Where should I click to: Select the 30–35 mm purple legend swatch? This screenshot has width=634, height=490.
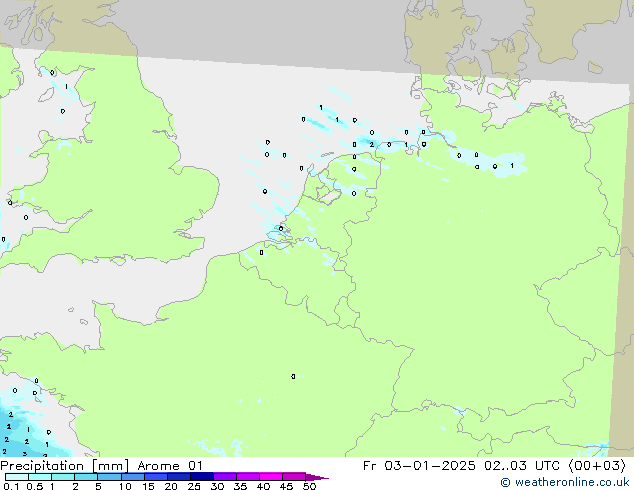pos(224,477)
